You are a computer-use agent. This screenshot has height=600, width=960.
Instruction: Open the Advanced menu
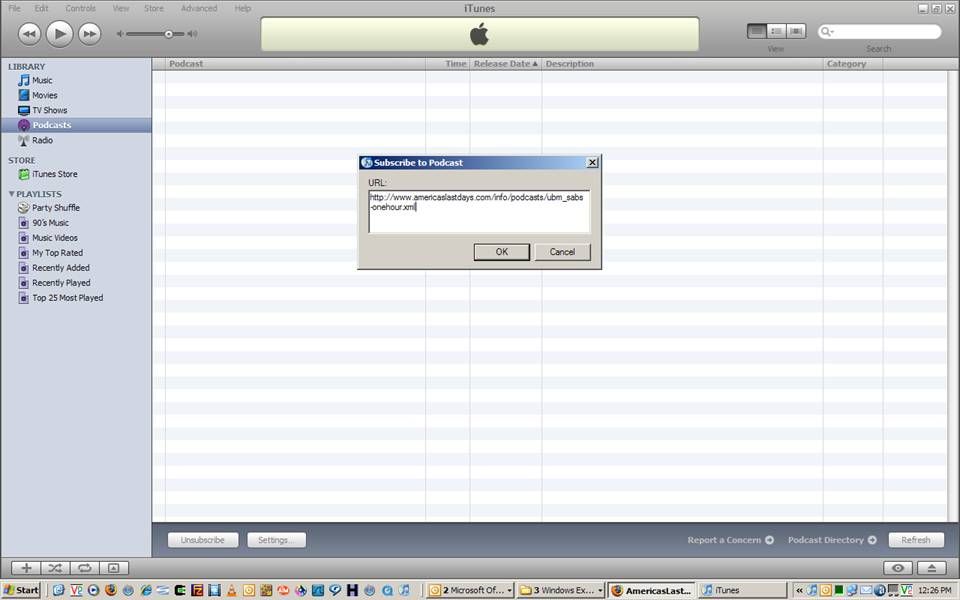pyautogui.click(x=199, y=9)
